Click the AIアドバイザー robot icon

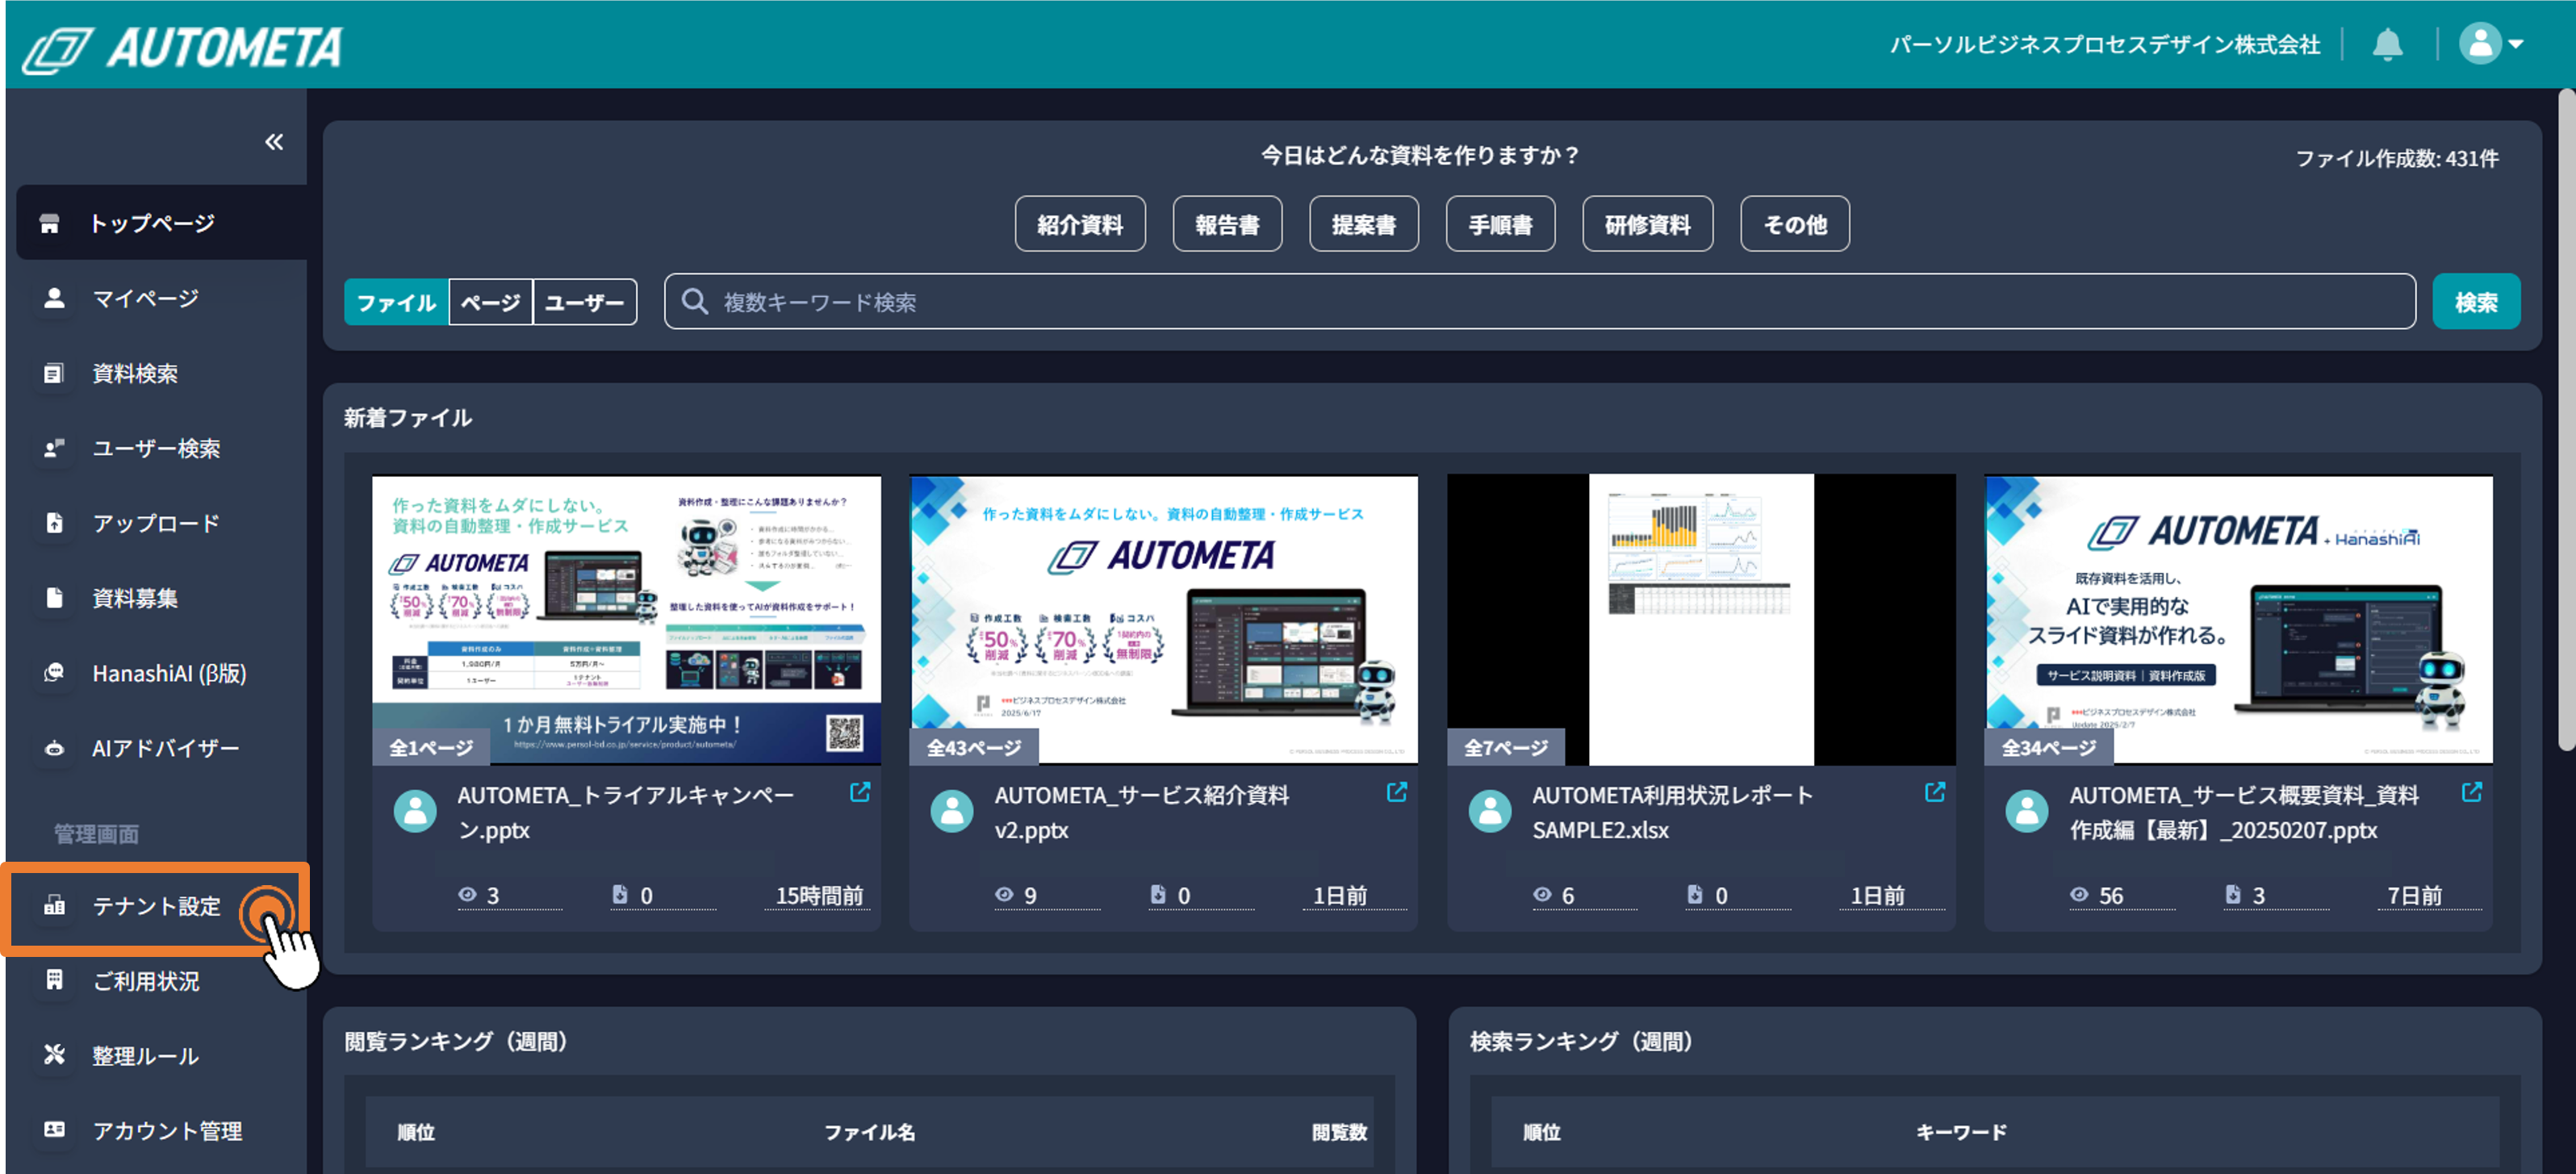click(x=54, y=748)
